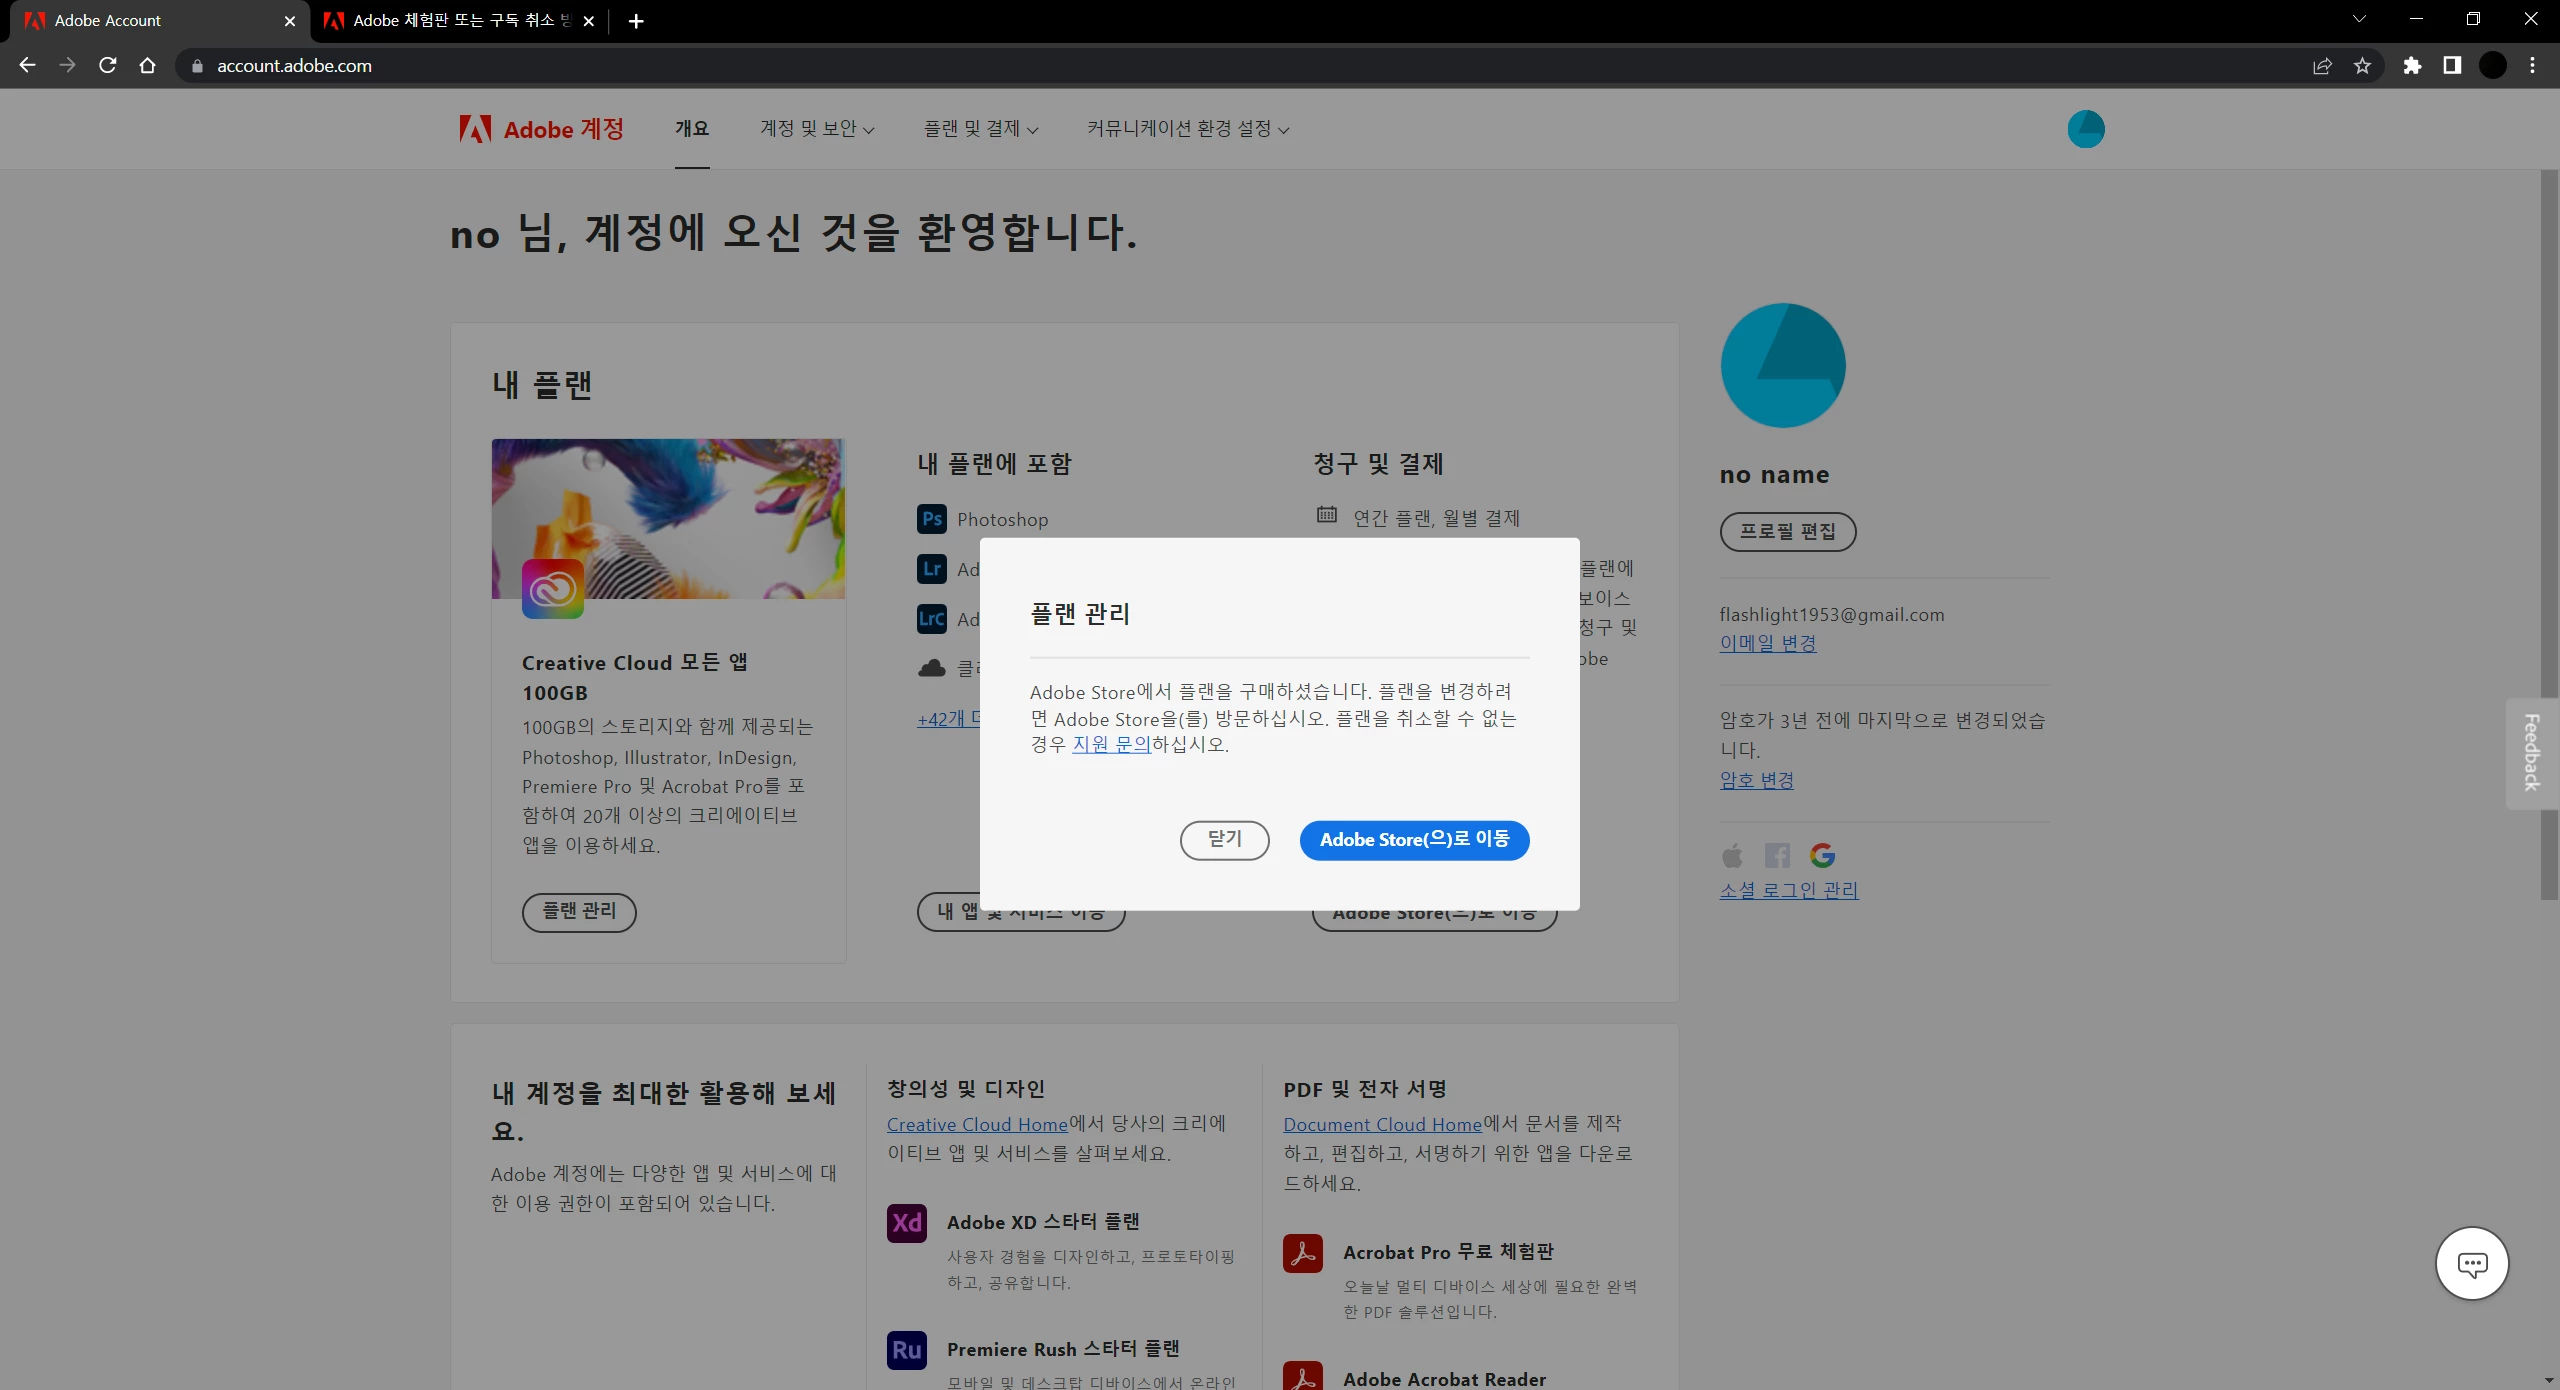Click 닫기 button in the dialog

[x=1224, y=839]
